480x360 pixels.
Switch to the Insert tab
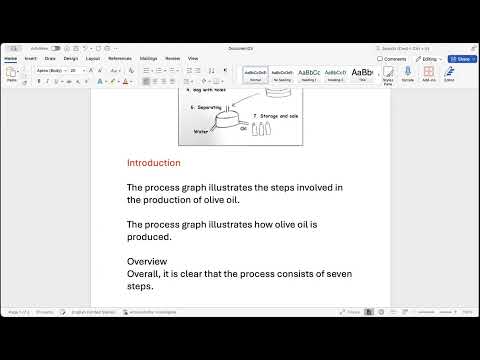point(30,59)
